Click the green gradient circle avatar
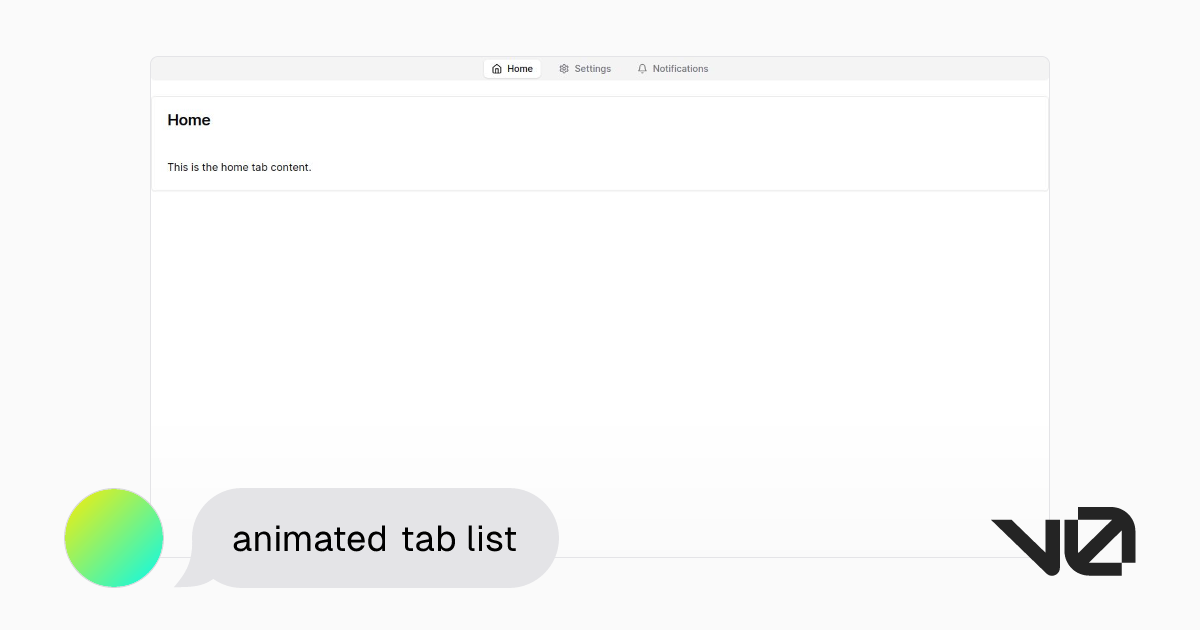 [113, 538]
